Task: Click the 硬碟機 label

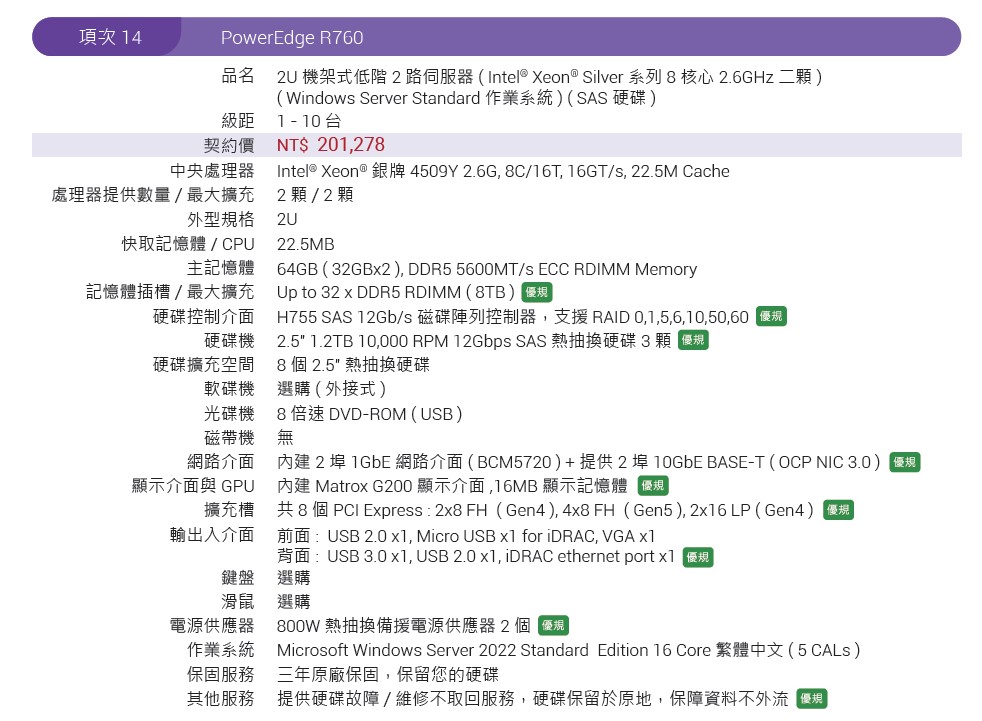Action: pos(229,341)
